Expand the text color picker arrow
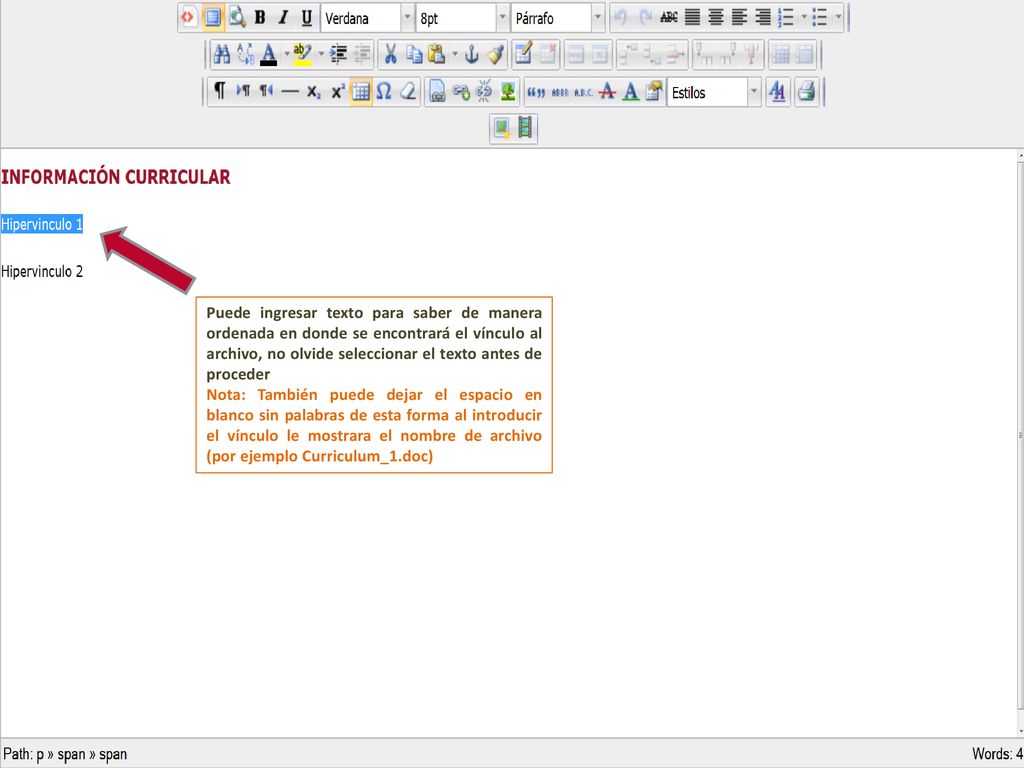 (286, 54)
